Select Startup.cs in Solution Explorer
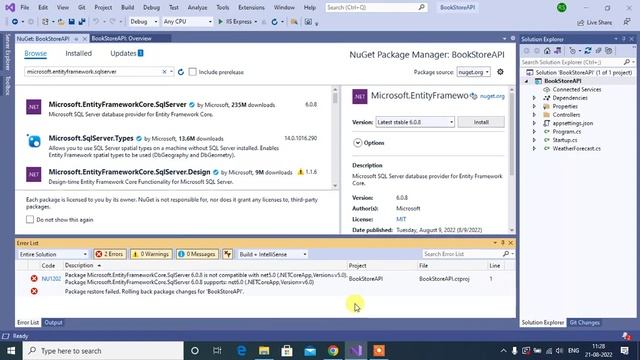This screenshot has height=360, width=640. [x=564, y=140]
